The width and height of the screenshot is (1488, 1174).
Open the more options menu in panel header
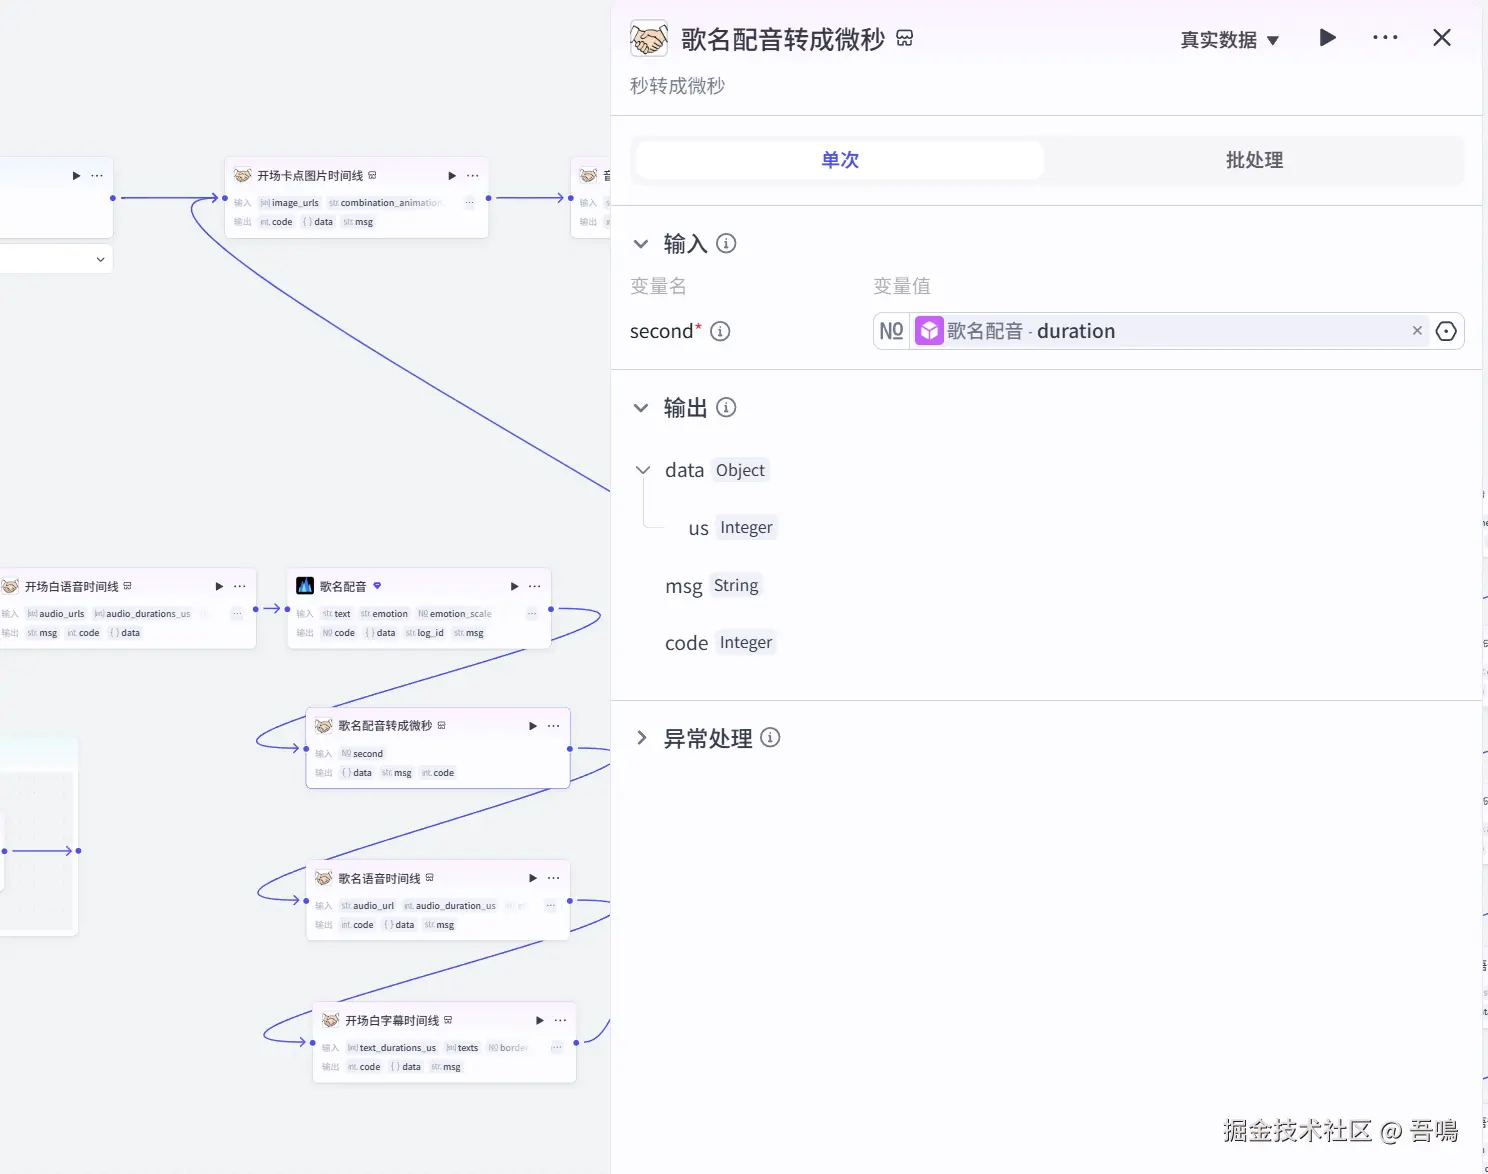point(1385,38)
